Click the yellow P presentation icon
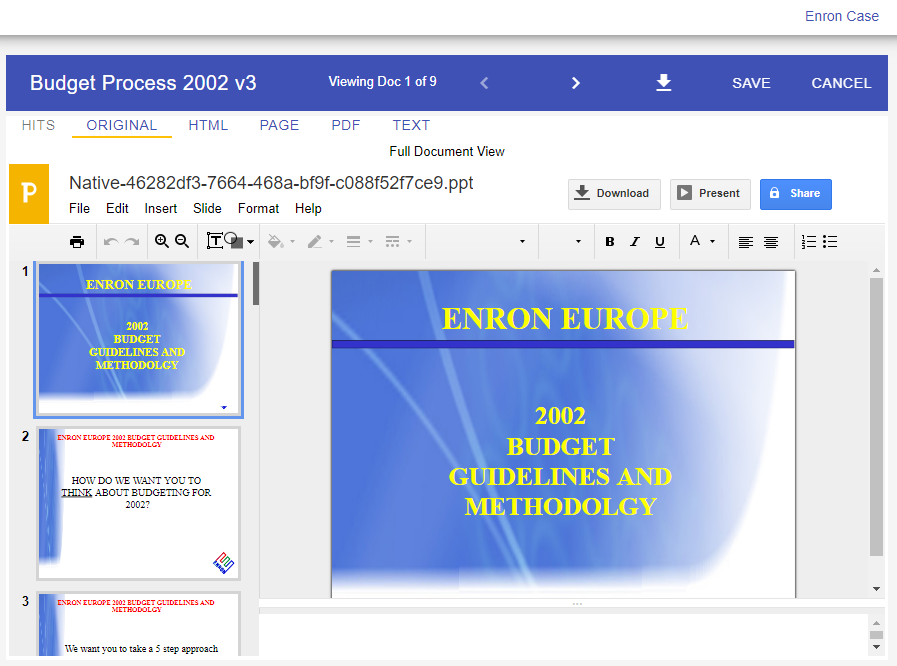Image resolution: width=897 pixels, height=666 pixels. point(29,193)
